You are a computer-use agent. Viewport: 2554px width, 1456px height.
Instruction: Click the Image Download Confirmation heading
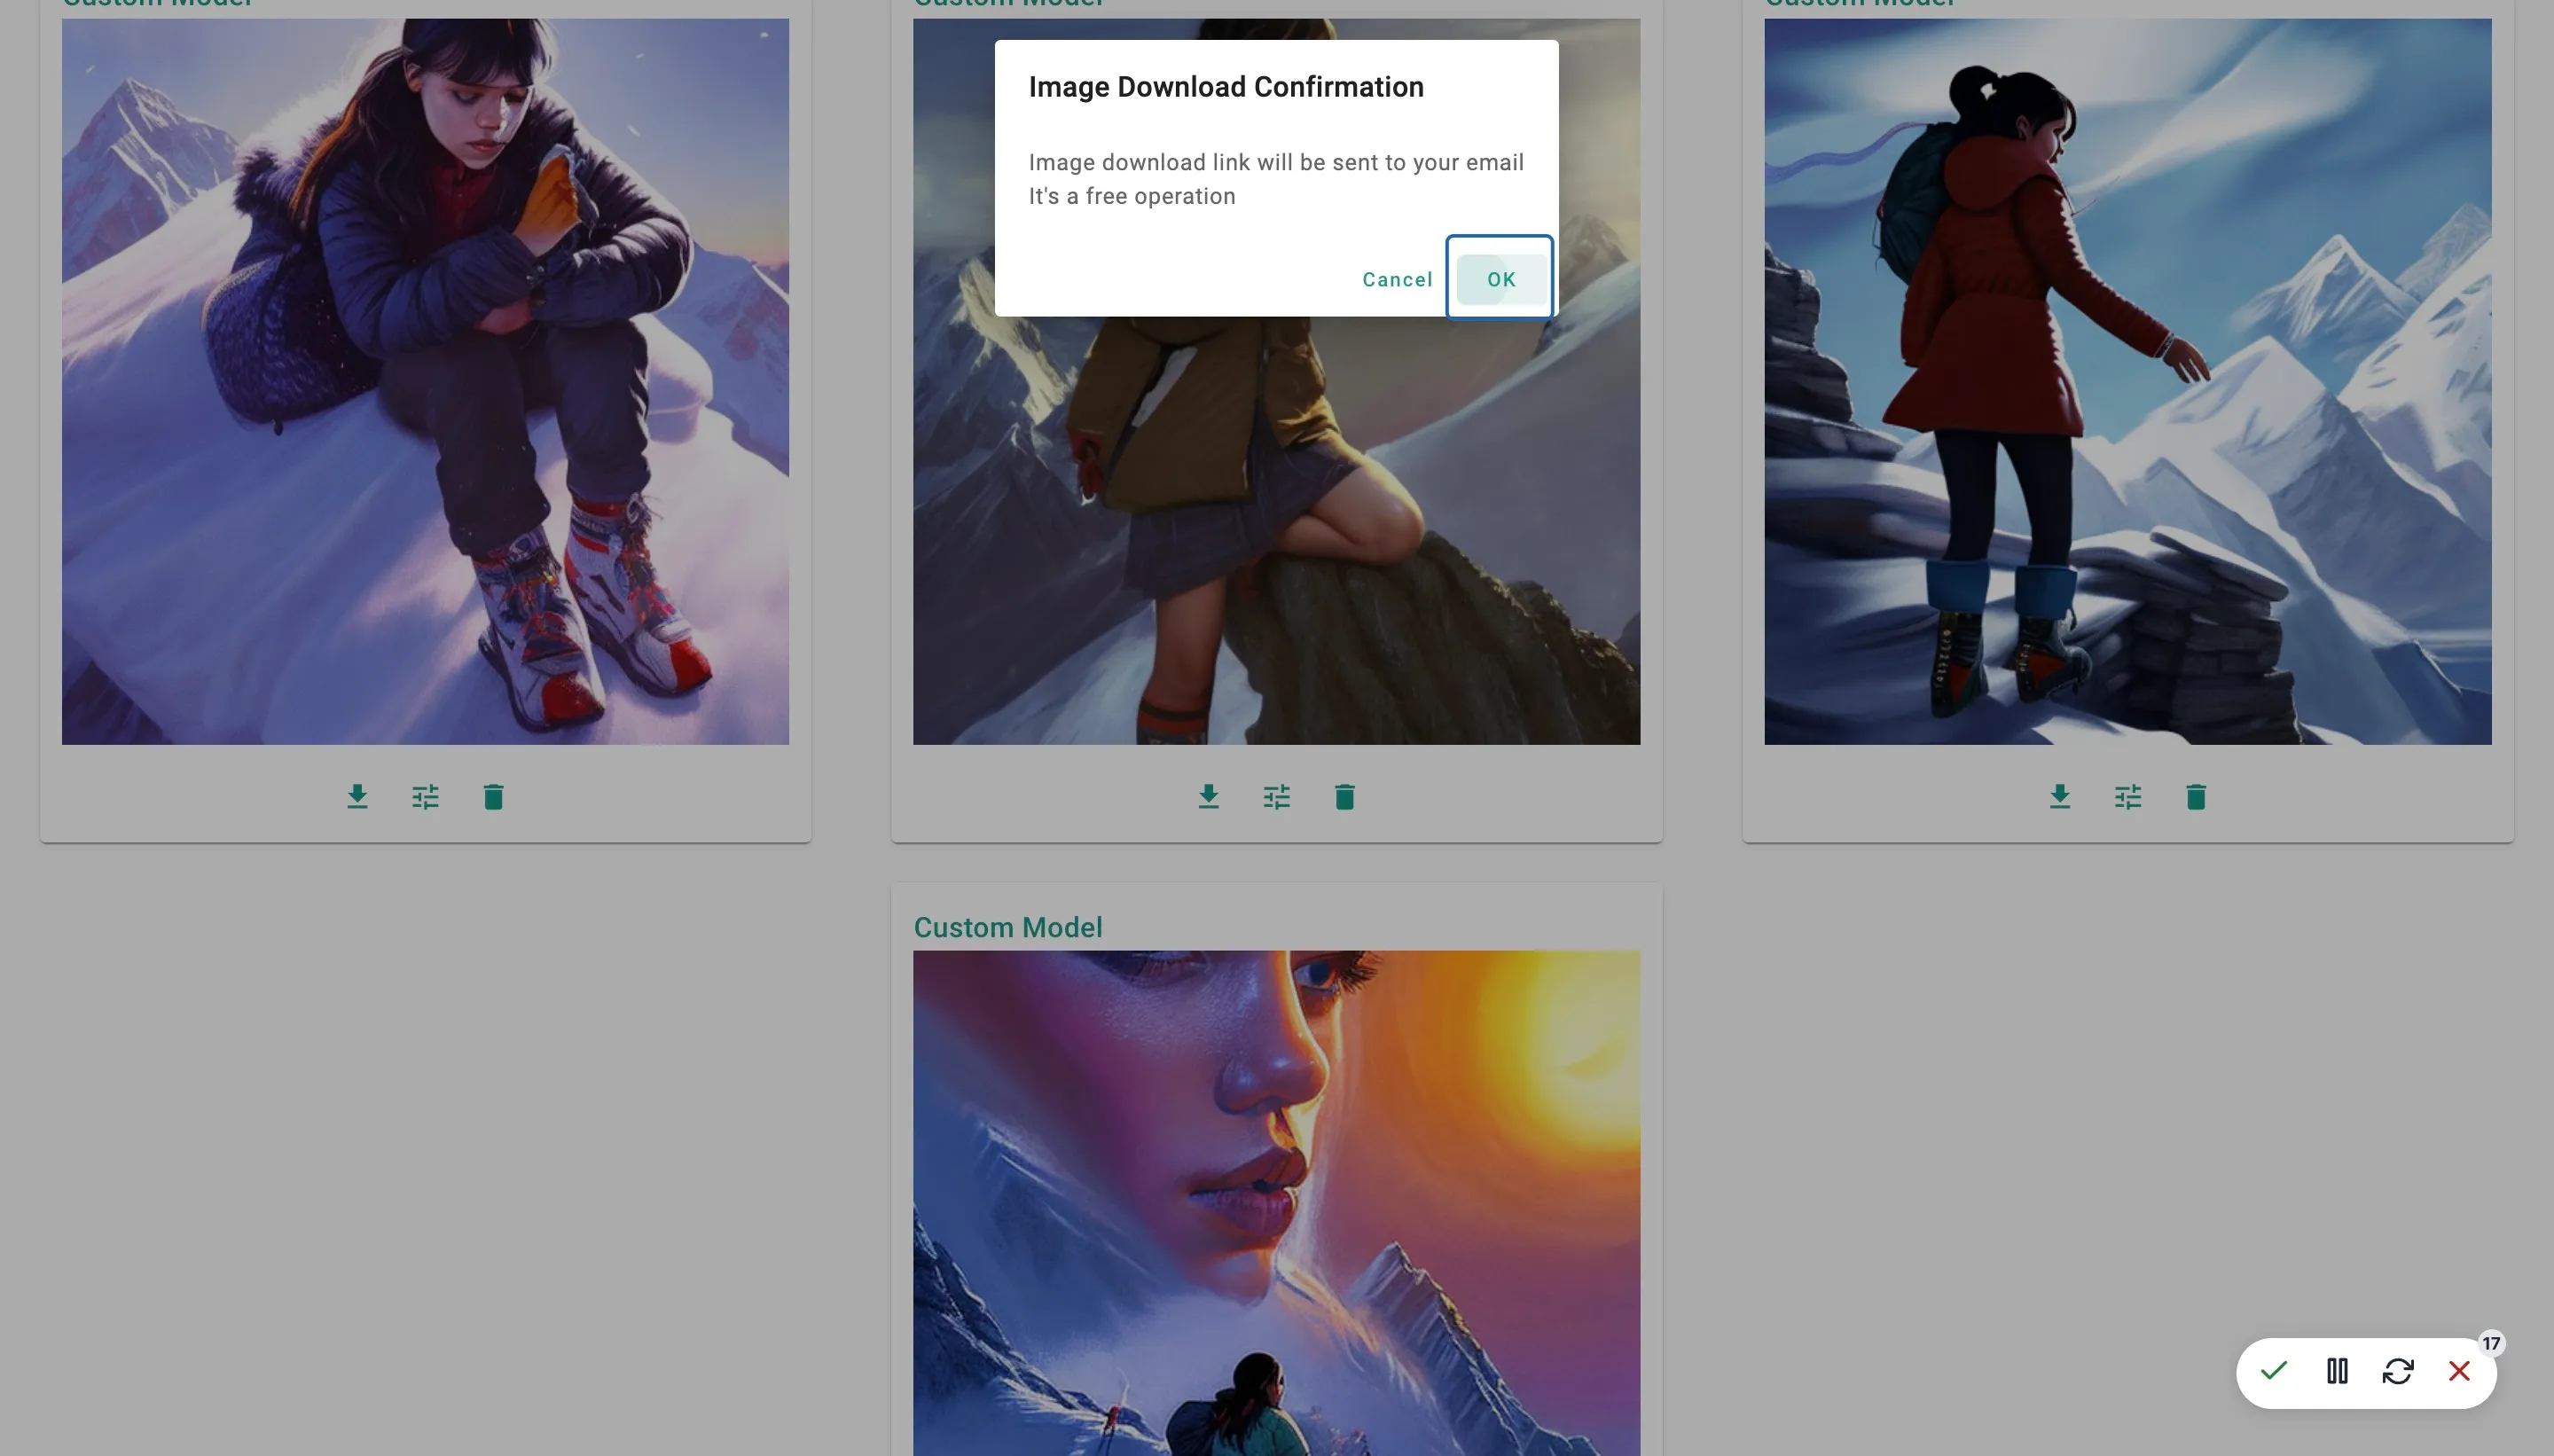[1226, 87]
